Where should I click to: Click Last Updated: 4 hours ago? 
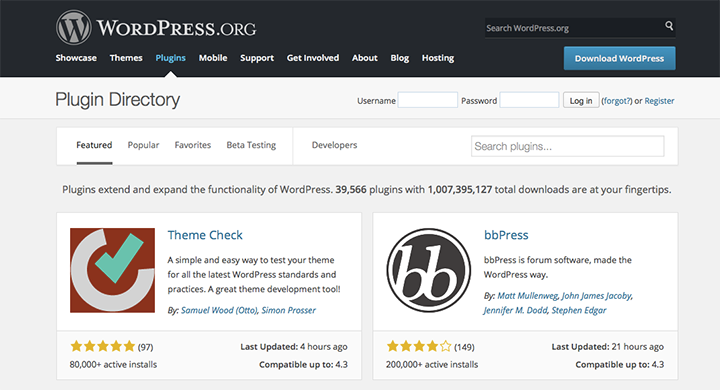click(x=294, y=347)
